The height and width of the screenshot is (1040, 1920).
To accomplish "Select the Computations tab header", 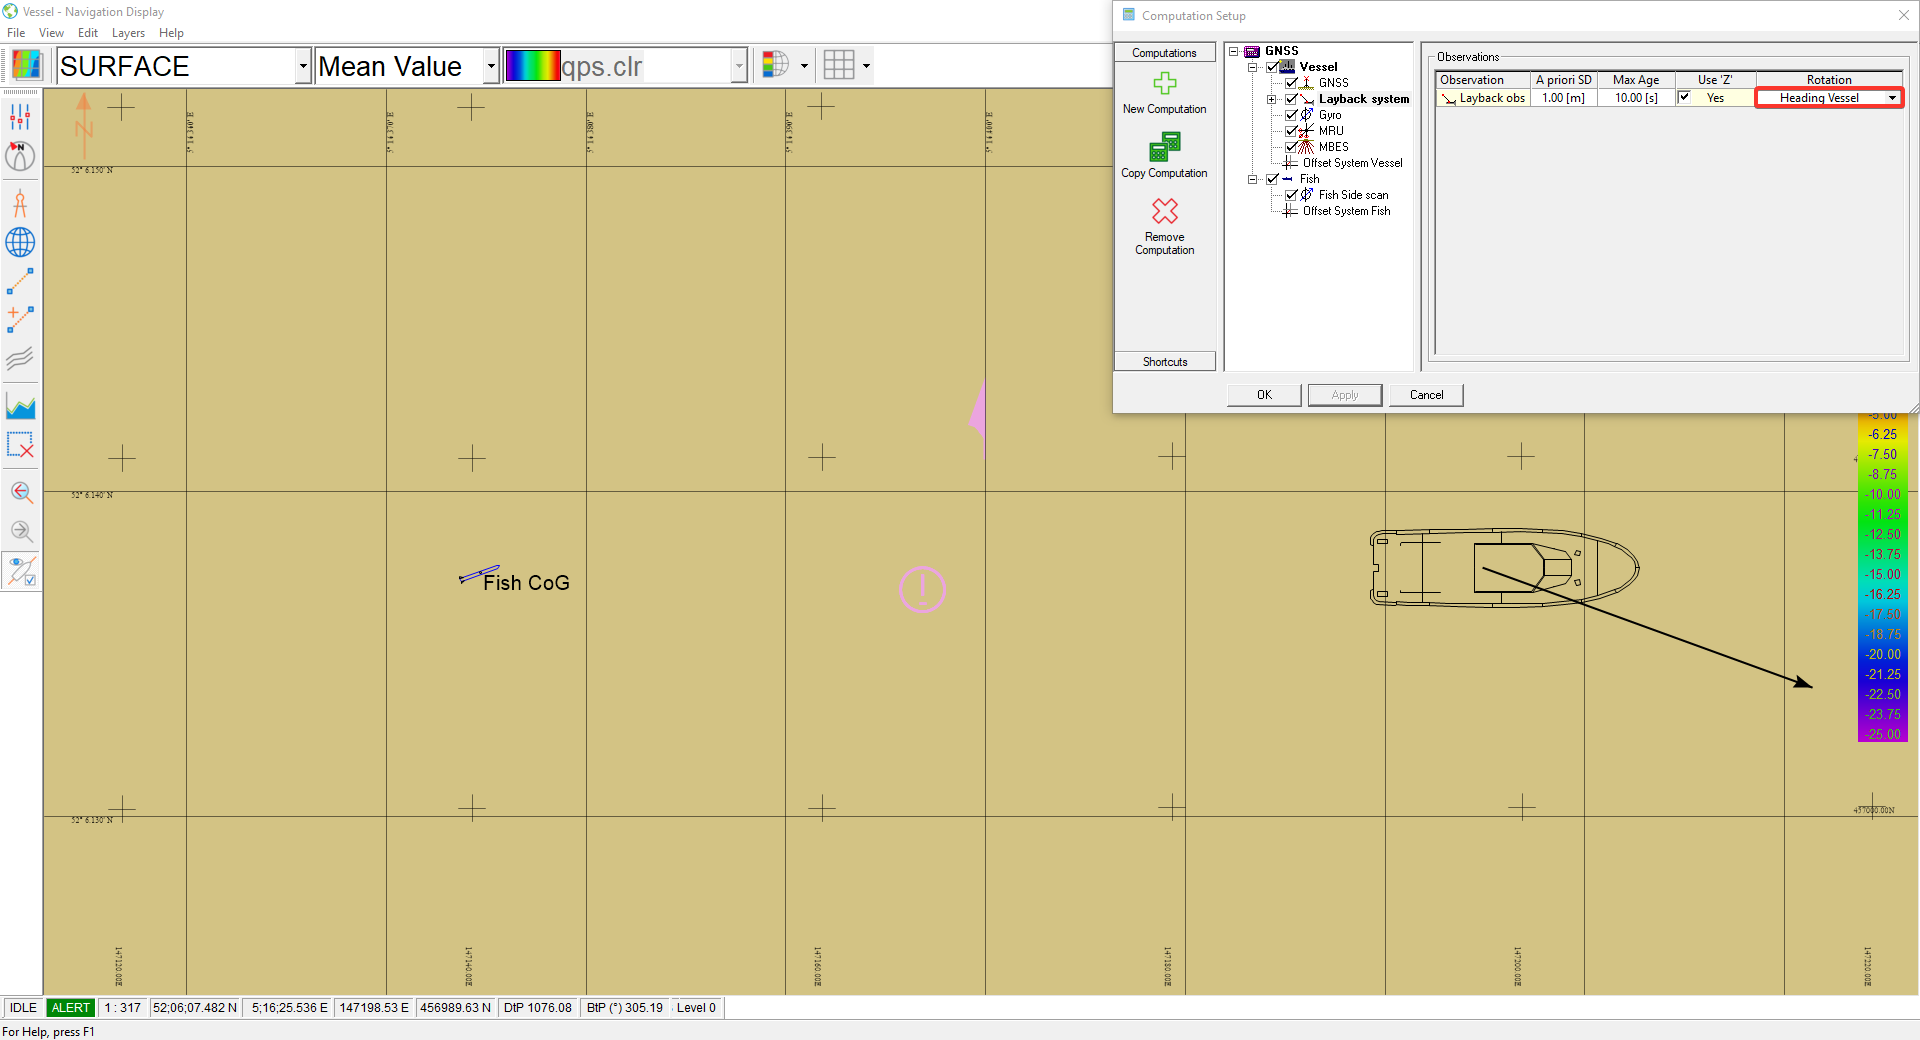I will (1165, 53).
